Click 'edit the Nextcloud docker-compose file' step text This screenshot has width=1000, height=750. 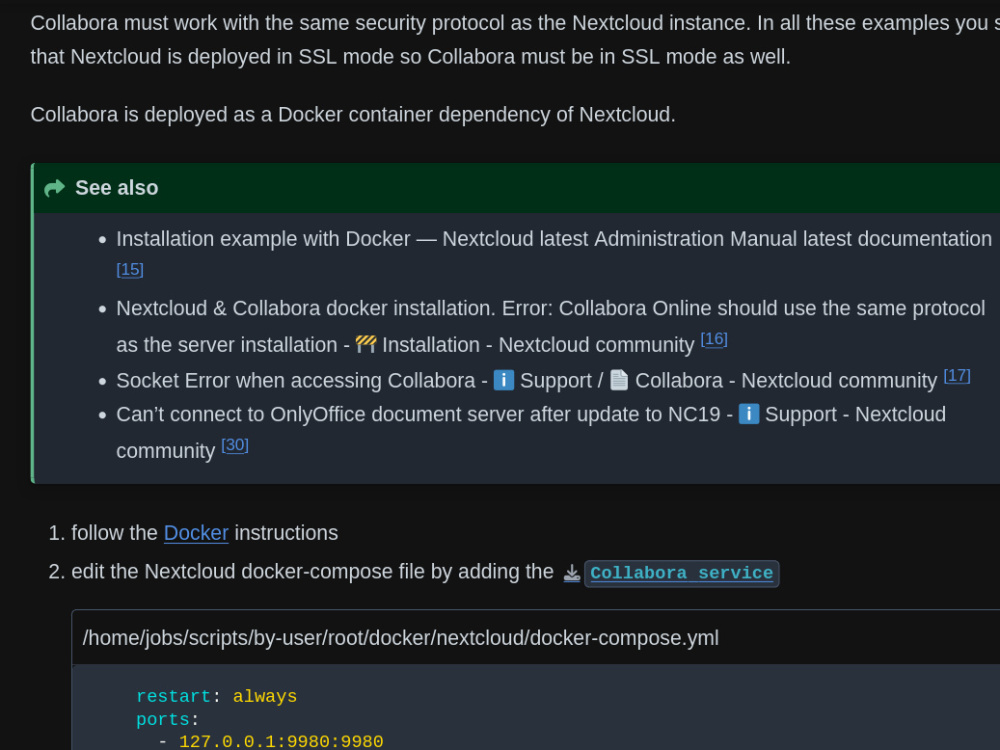pyautogui.click(x=312, y=571)
